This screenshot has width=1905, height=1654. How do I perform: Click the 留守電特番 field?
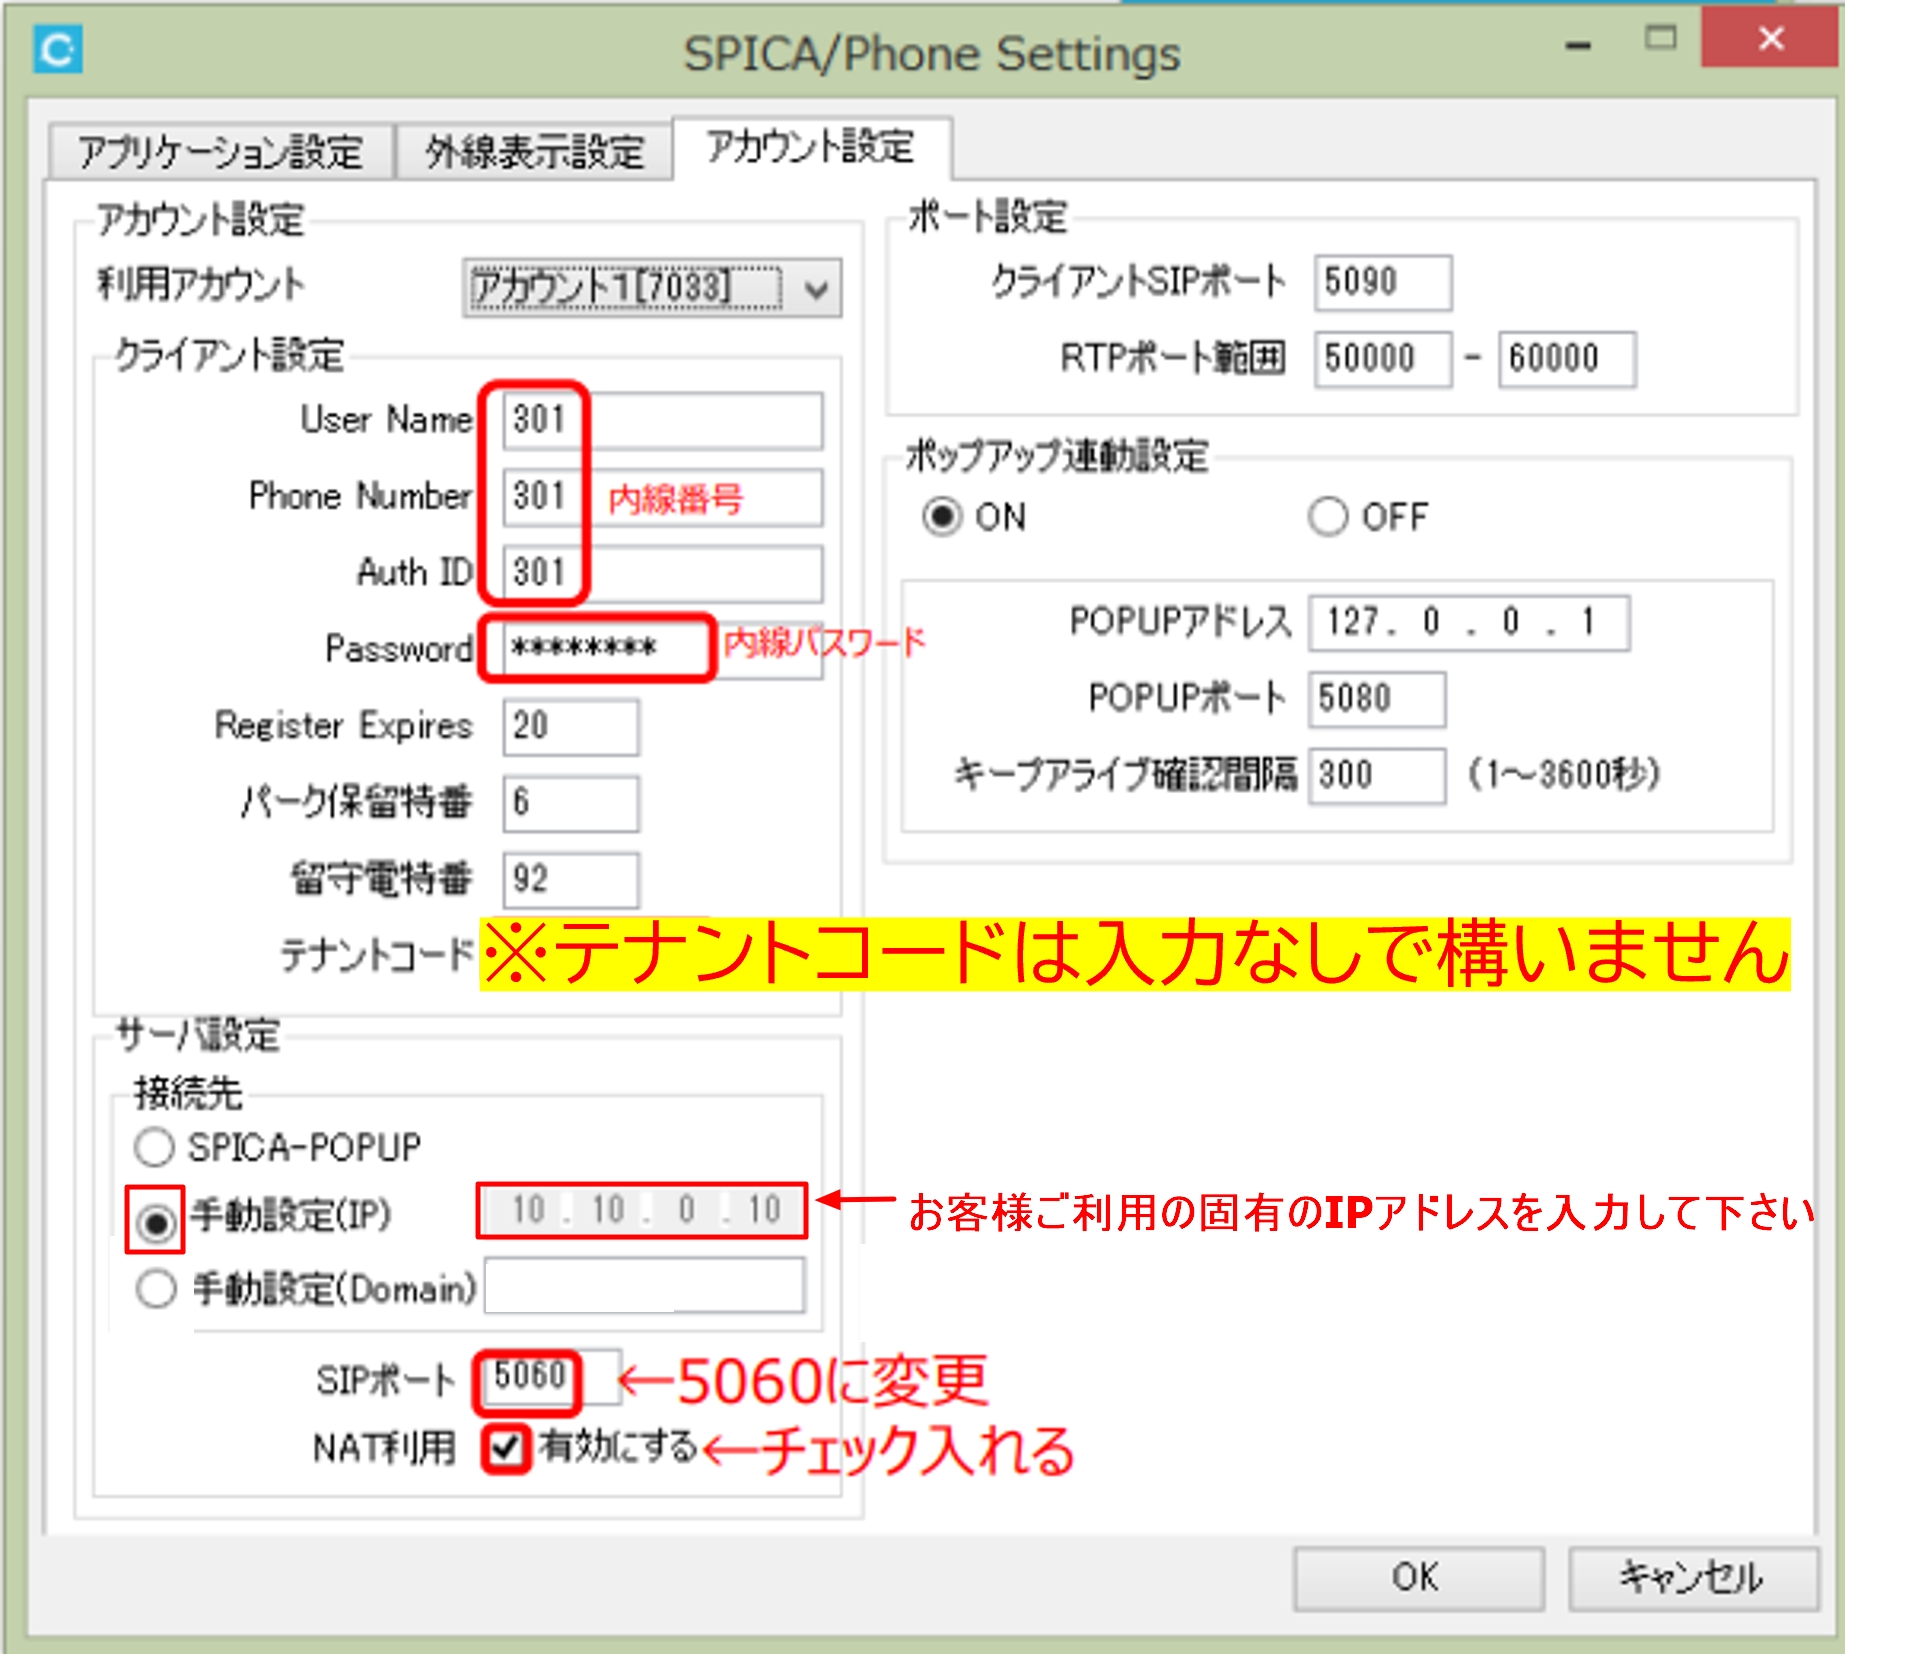point(570,879)
